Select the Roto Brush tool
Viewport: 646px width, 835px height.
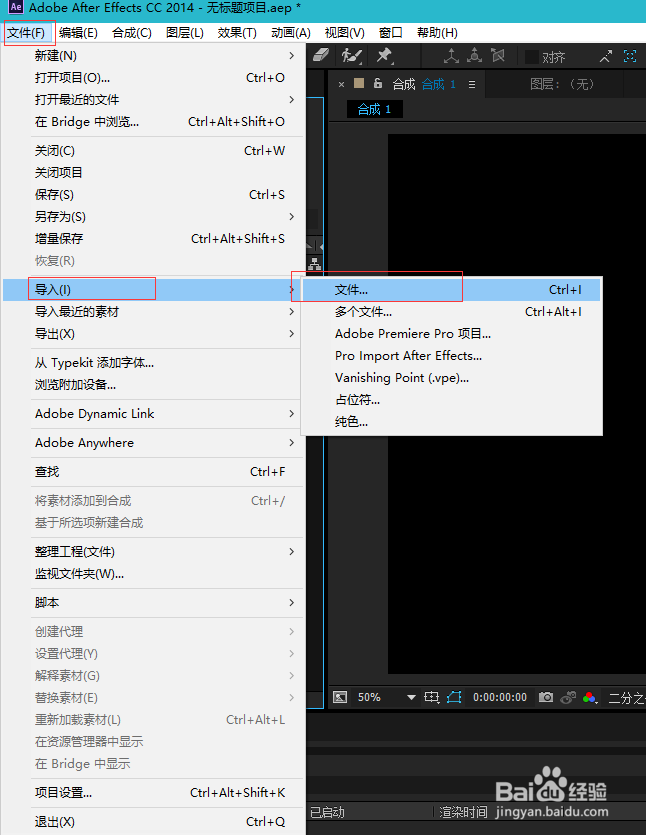[x=351, y=55]
